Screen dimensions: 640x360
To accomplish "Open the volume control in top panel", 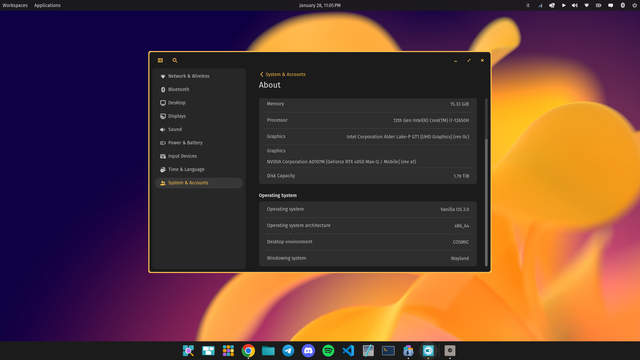I will coord(575,5).
